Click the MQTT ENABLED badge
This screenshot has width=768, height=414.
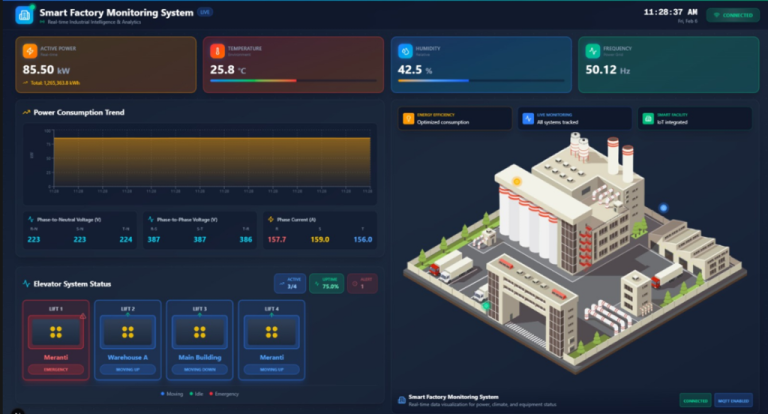[733, 401]
